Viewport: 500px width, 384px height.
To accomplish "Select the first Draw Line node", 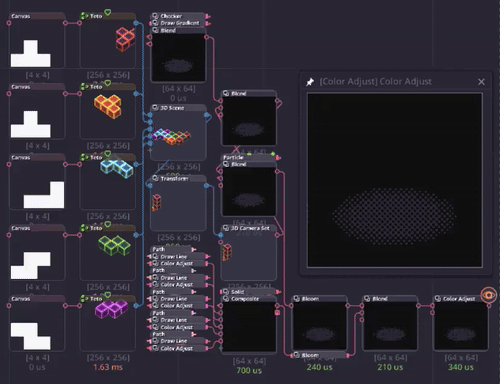I will 178,257.
